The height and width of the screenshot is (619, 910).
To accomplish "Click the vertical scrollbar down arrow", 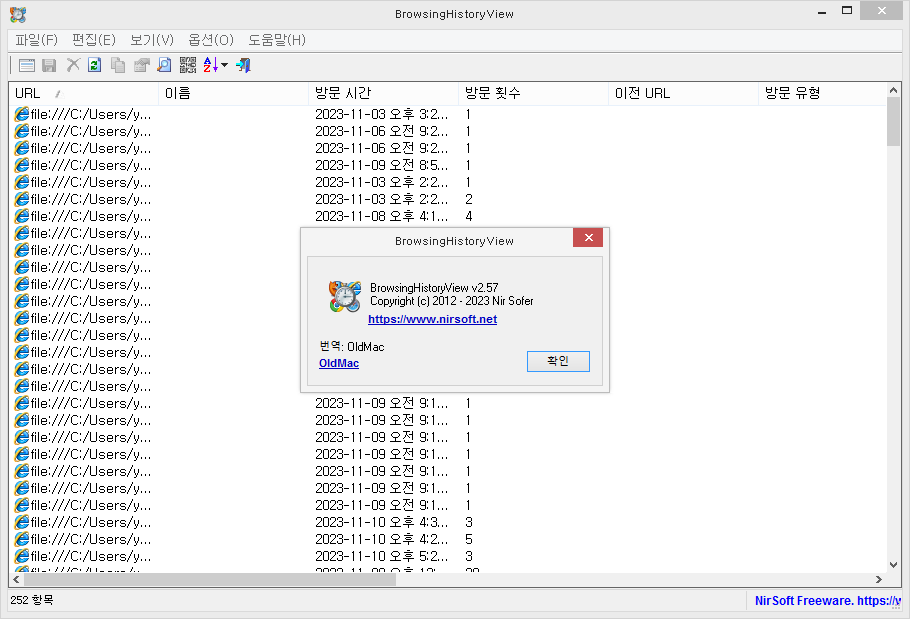I will click(x=893, y=564).
